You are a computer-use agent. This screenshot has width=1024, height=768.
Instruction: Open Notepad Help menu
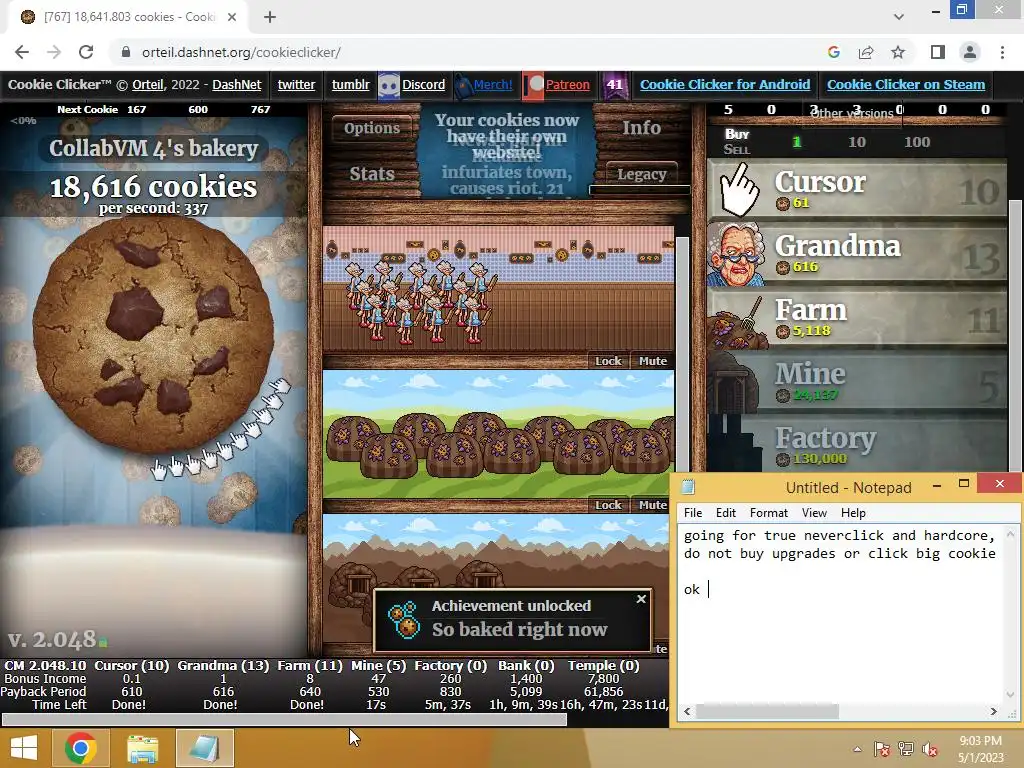pyautogui.click(x=853, y=513)
